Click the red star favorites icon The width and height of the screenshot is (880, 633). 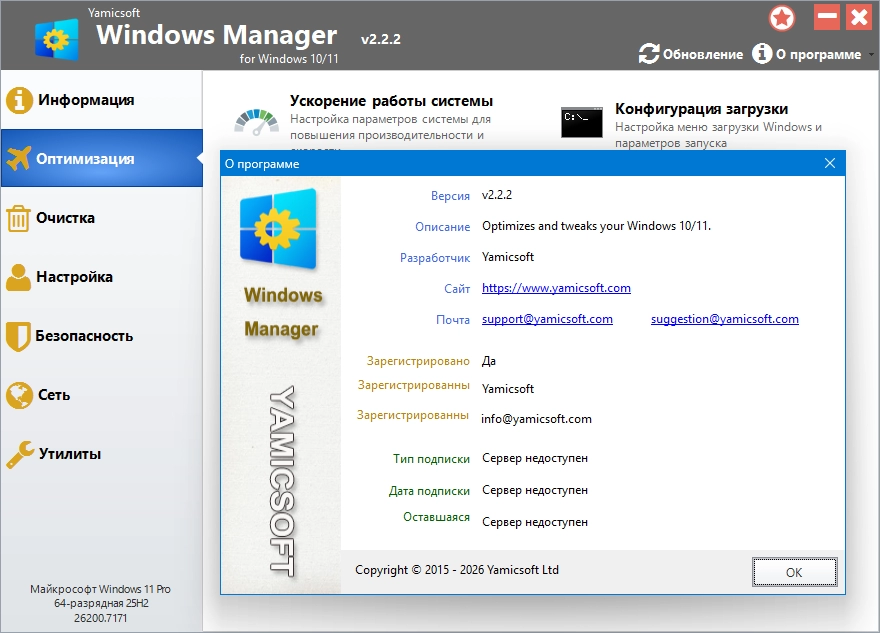point(782,19)
